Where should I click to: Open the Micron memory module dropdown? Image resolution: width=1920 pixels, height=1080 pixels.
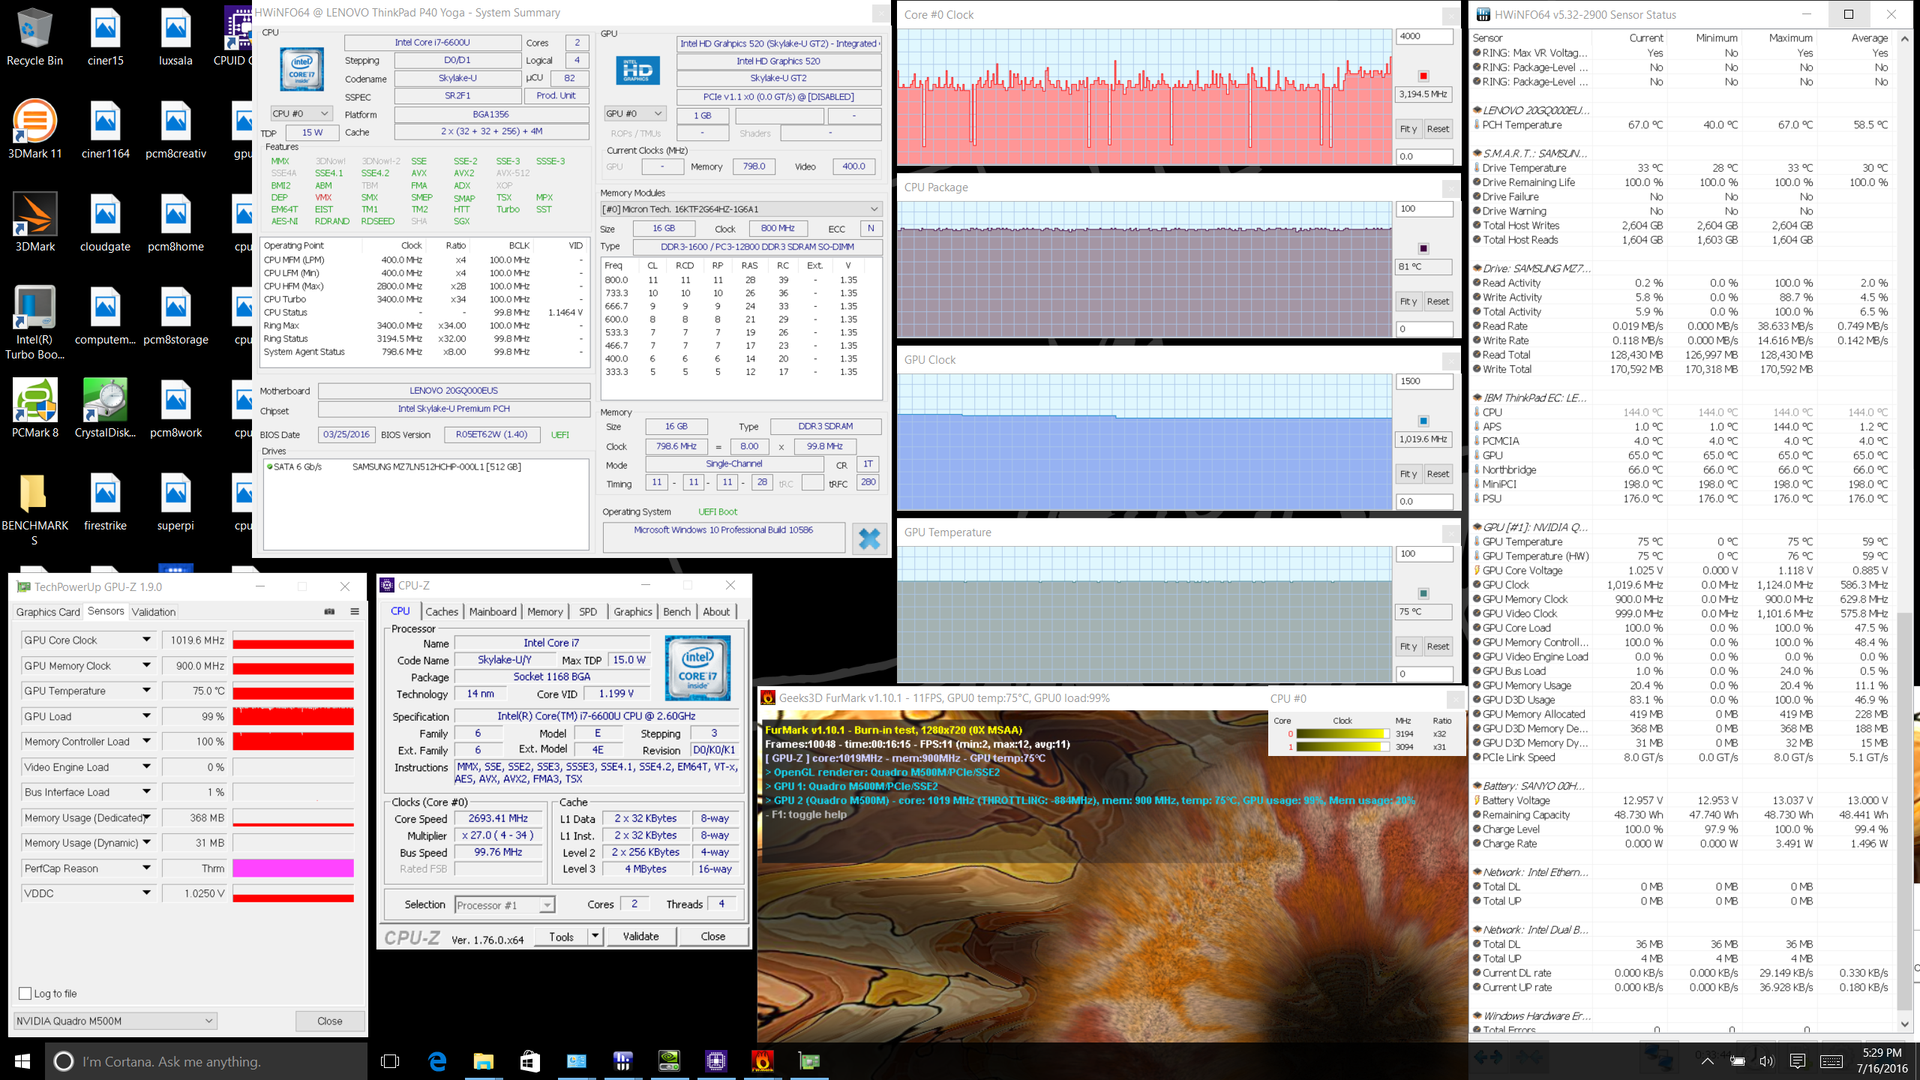click(x=740, y=209)
